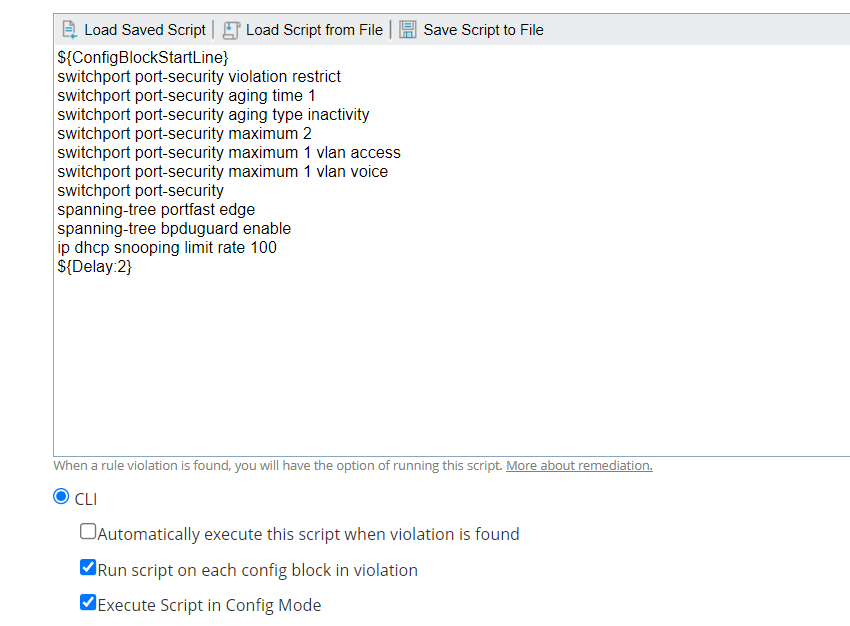Enable automatically execute script on violation checkbox
This screenshot has height=626, width=850.
point(88,533)
